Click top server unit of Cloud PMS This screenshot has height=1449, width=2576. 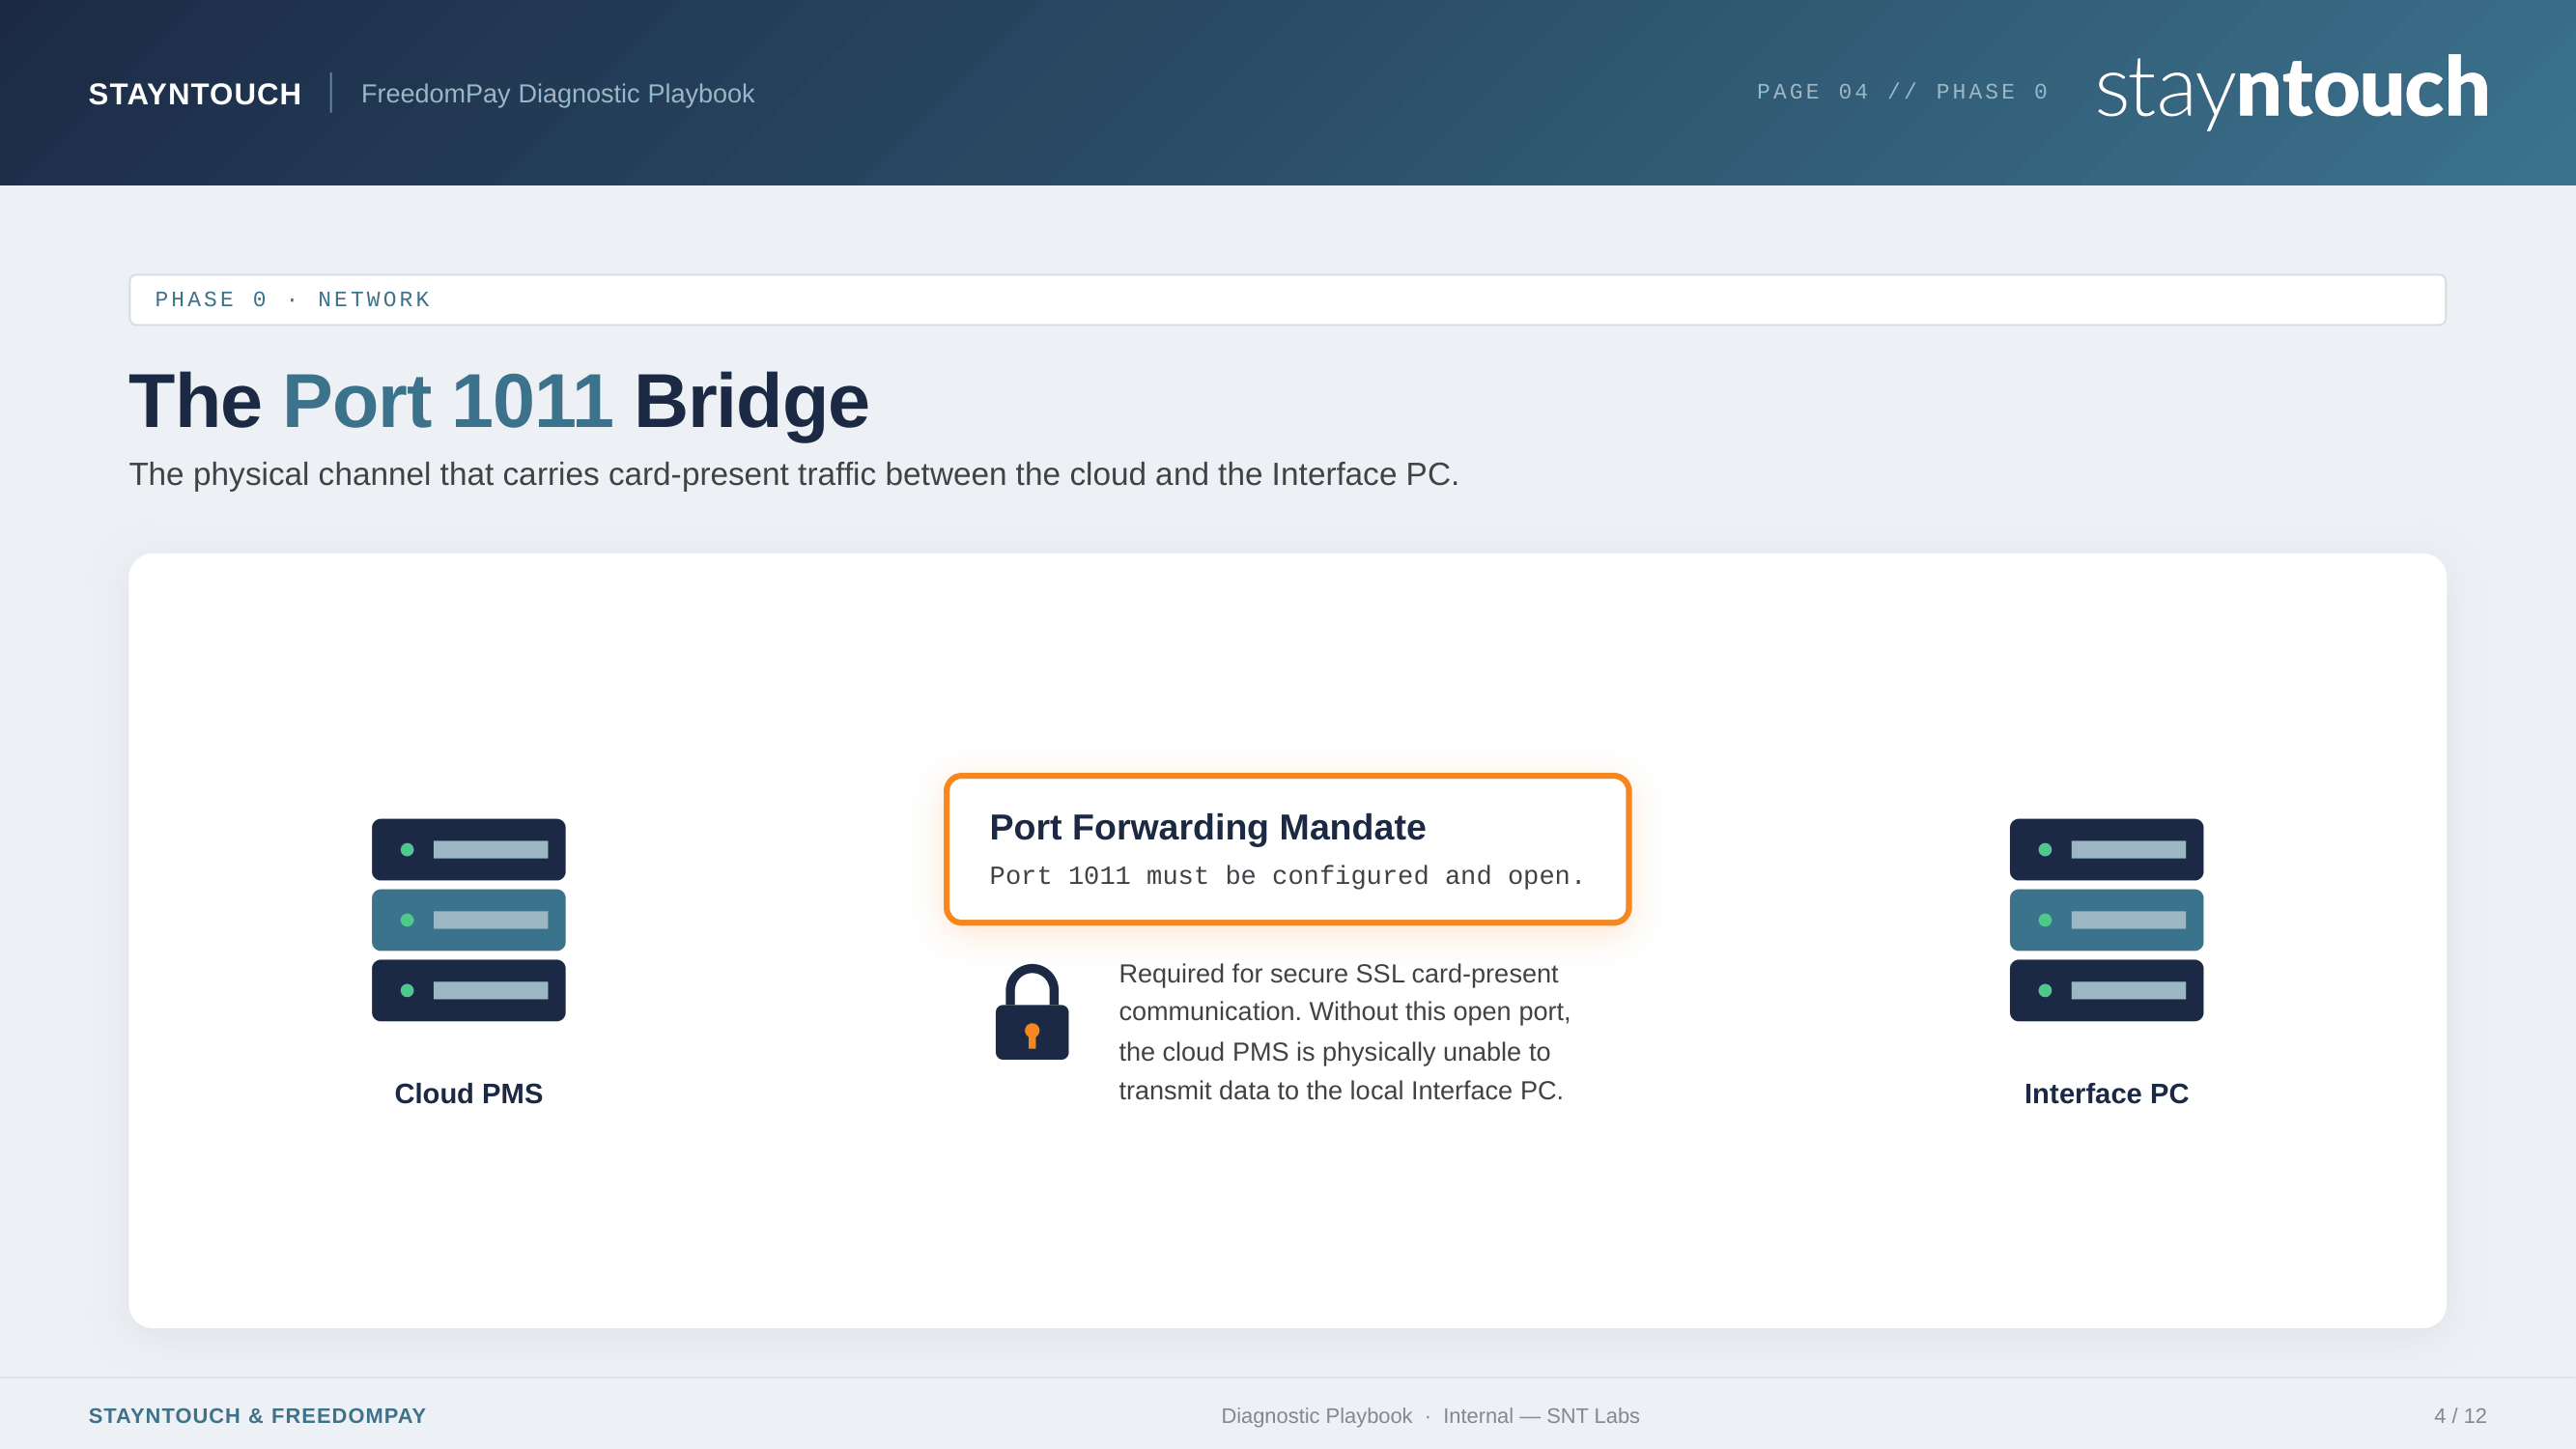pyautogui.click(x=468, y=849)
